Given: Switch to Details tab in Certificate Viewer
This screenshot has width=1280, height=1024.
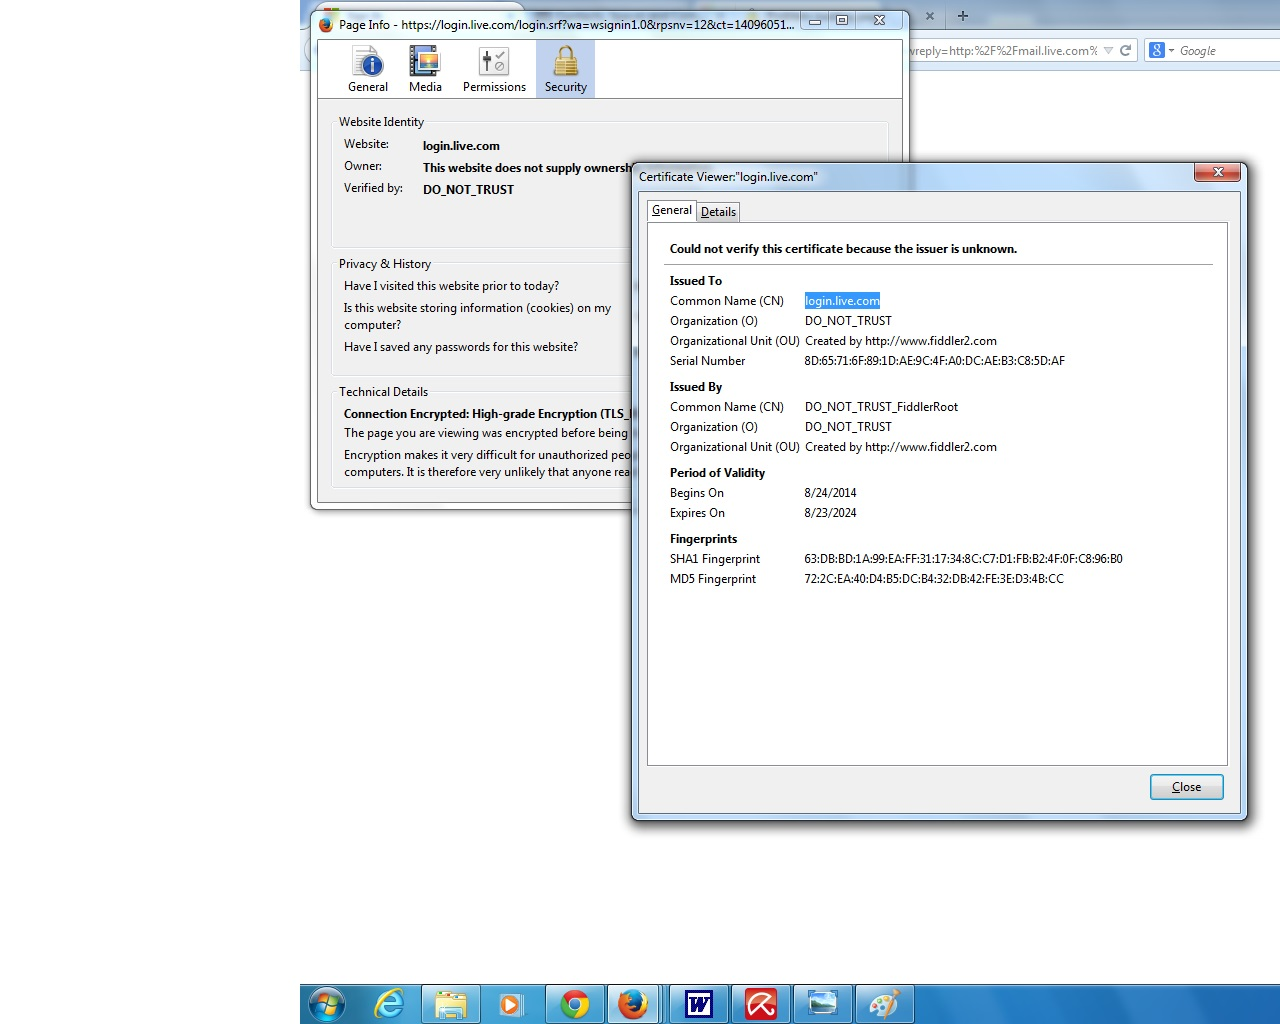Looking at the screenshot, I should [718, 211].
